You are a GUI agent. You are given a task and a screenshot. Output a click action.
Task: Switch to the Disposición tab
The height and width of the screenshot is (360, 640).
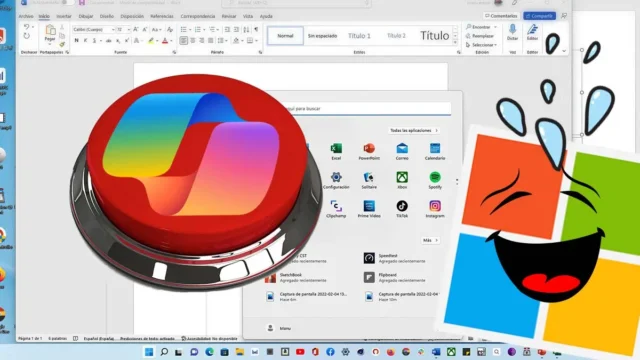tap(132, 16)
